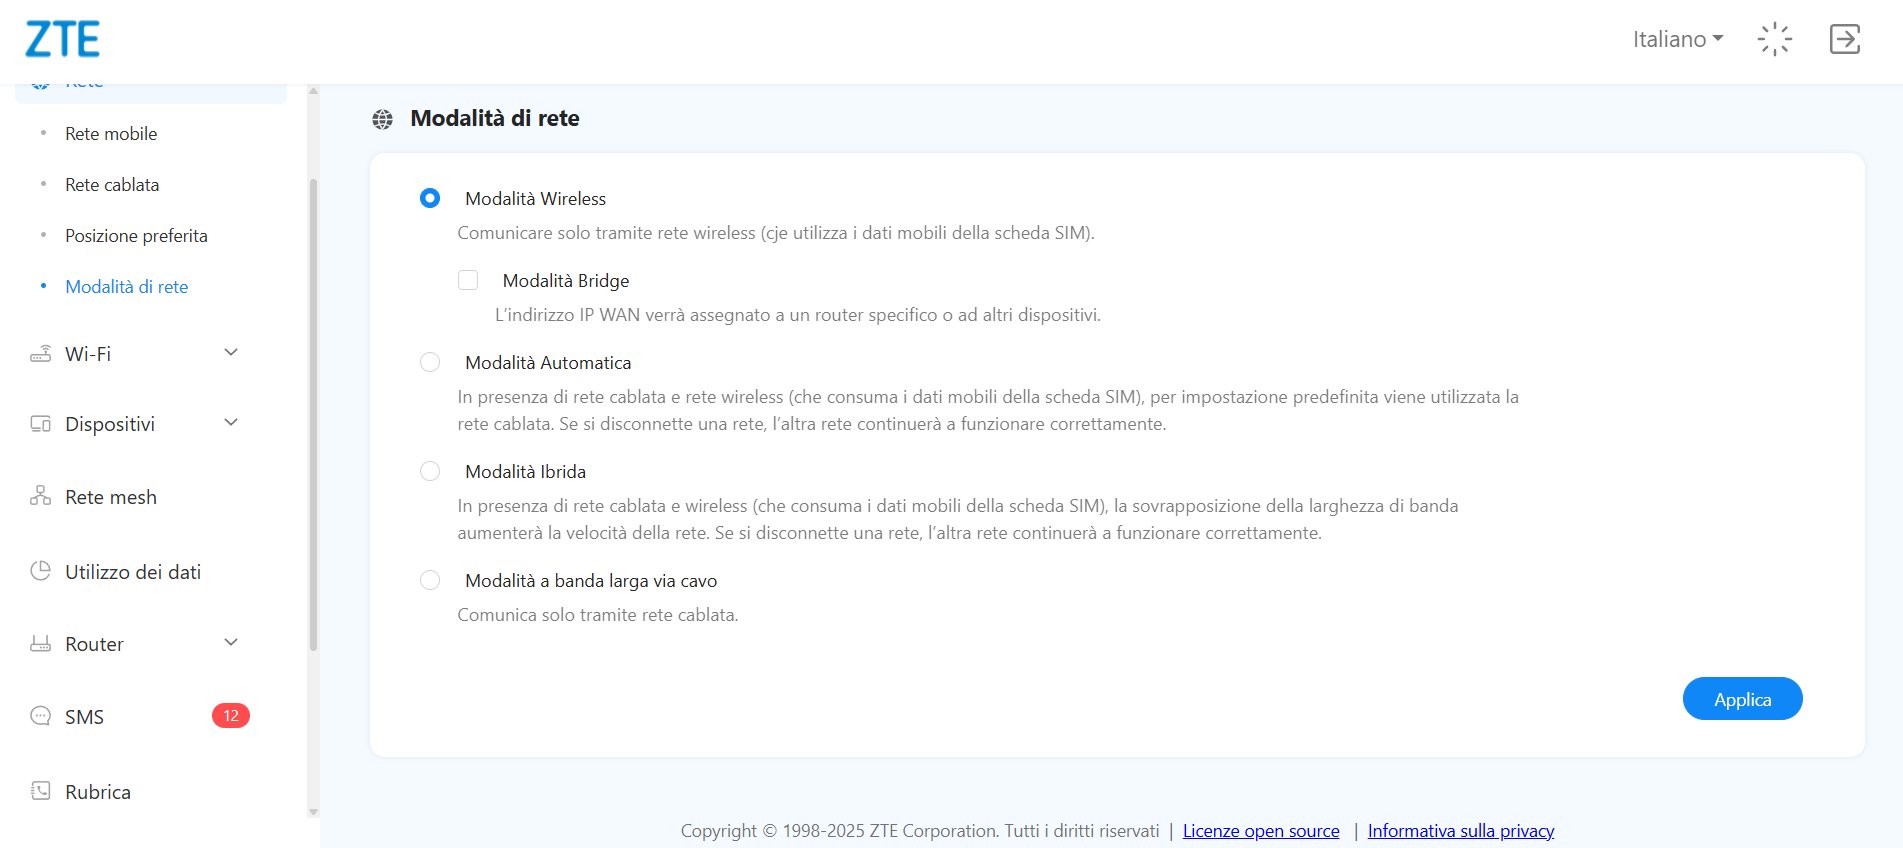Expand the Wi-Fi menu chevron
The height and width of the screenshot is (848, 1903).
(x=231, y=352)
